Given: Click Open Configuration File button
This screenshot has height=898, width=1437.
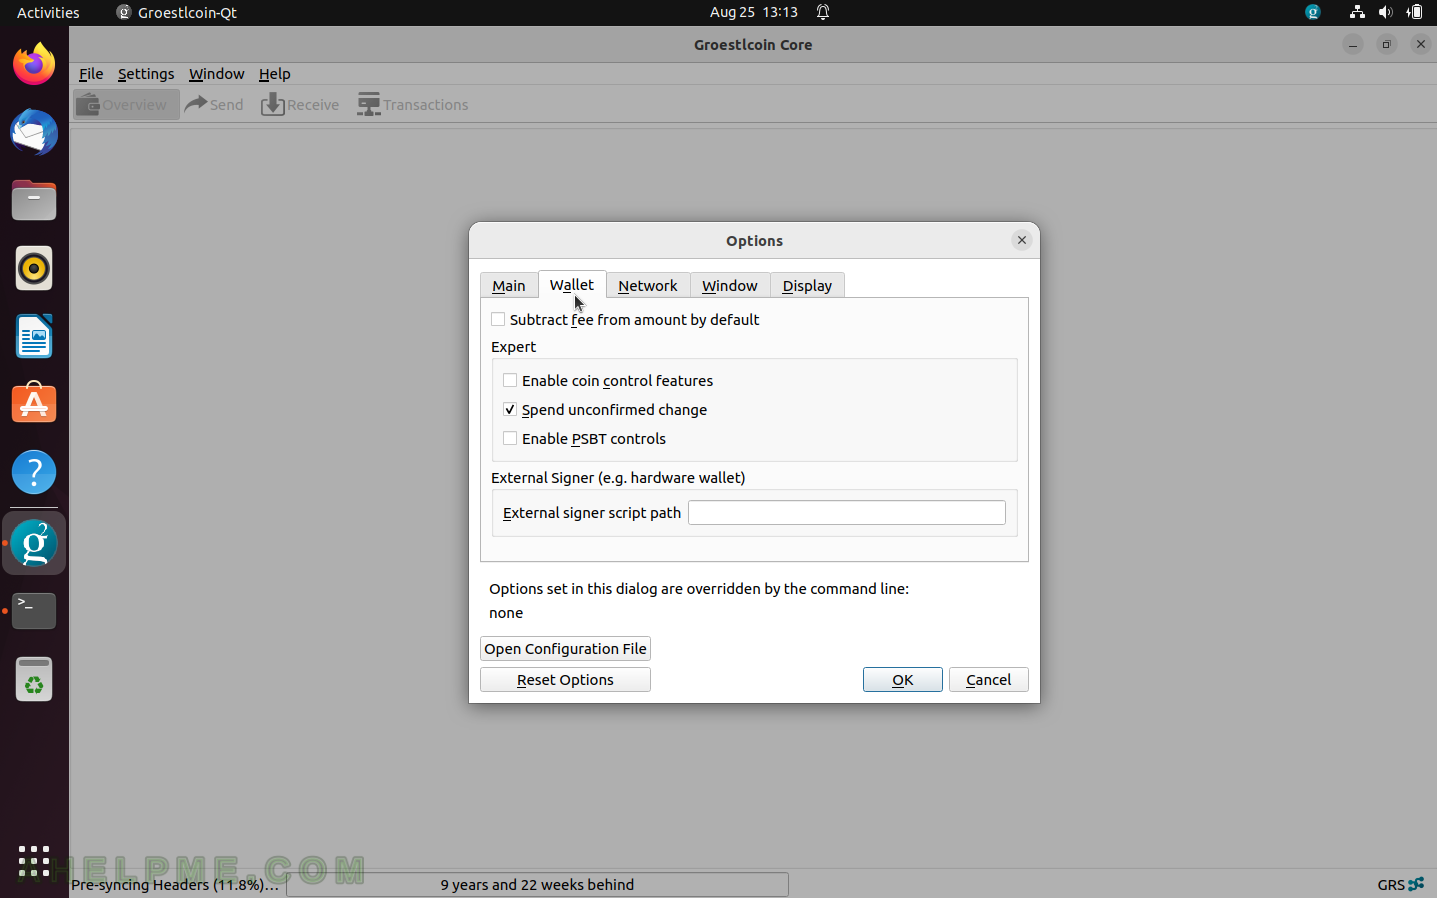Looking at the screenshot, I should [565, 649].
